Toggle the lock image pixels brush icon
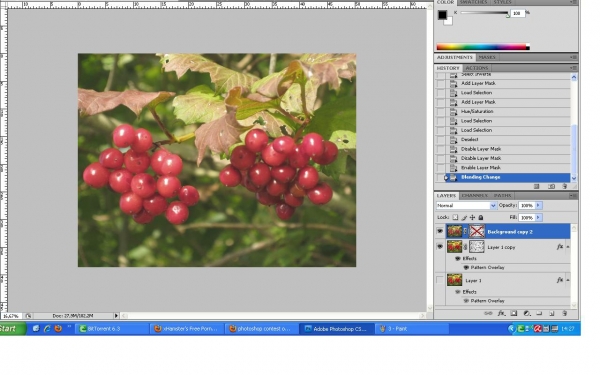 point(464,217)
